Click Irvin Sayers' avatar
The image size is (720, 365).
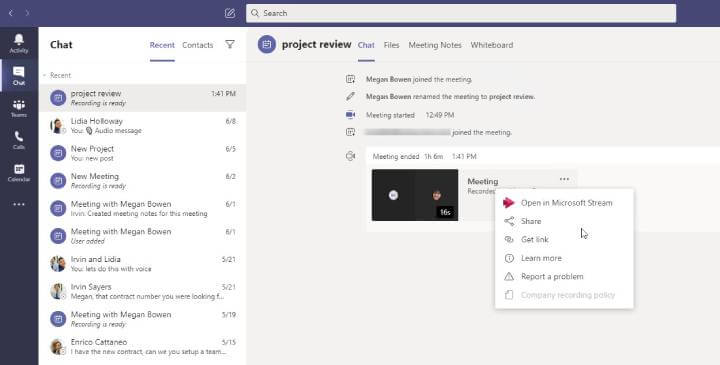tap(57, 291)
